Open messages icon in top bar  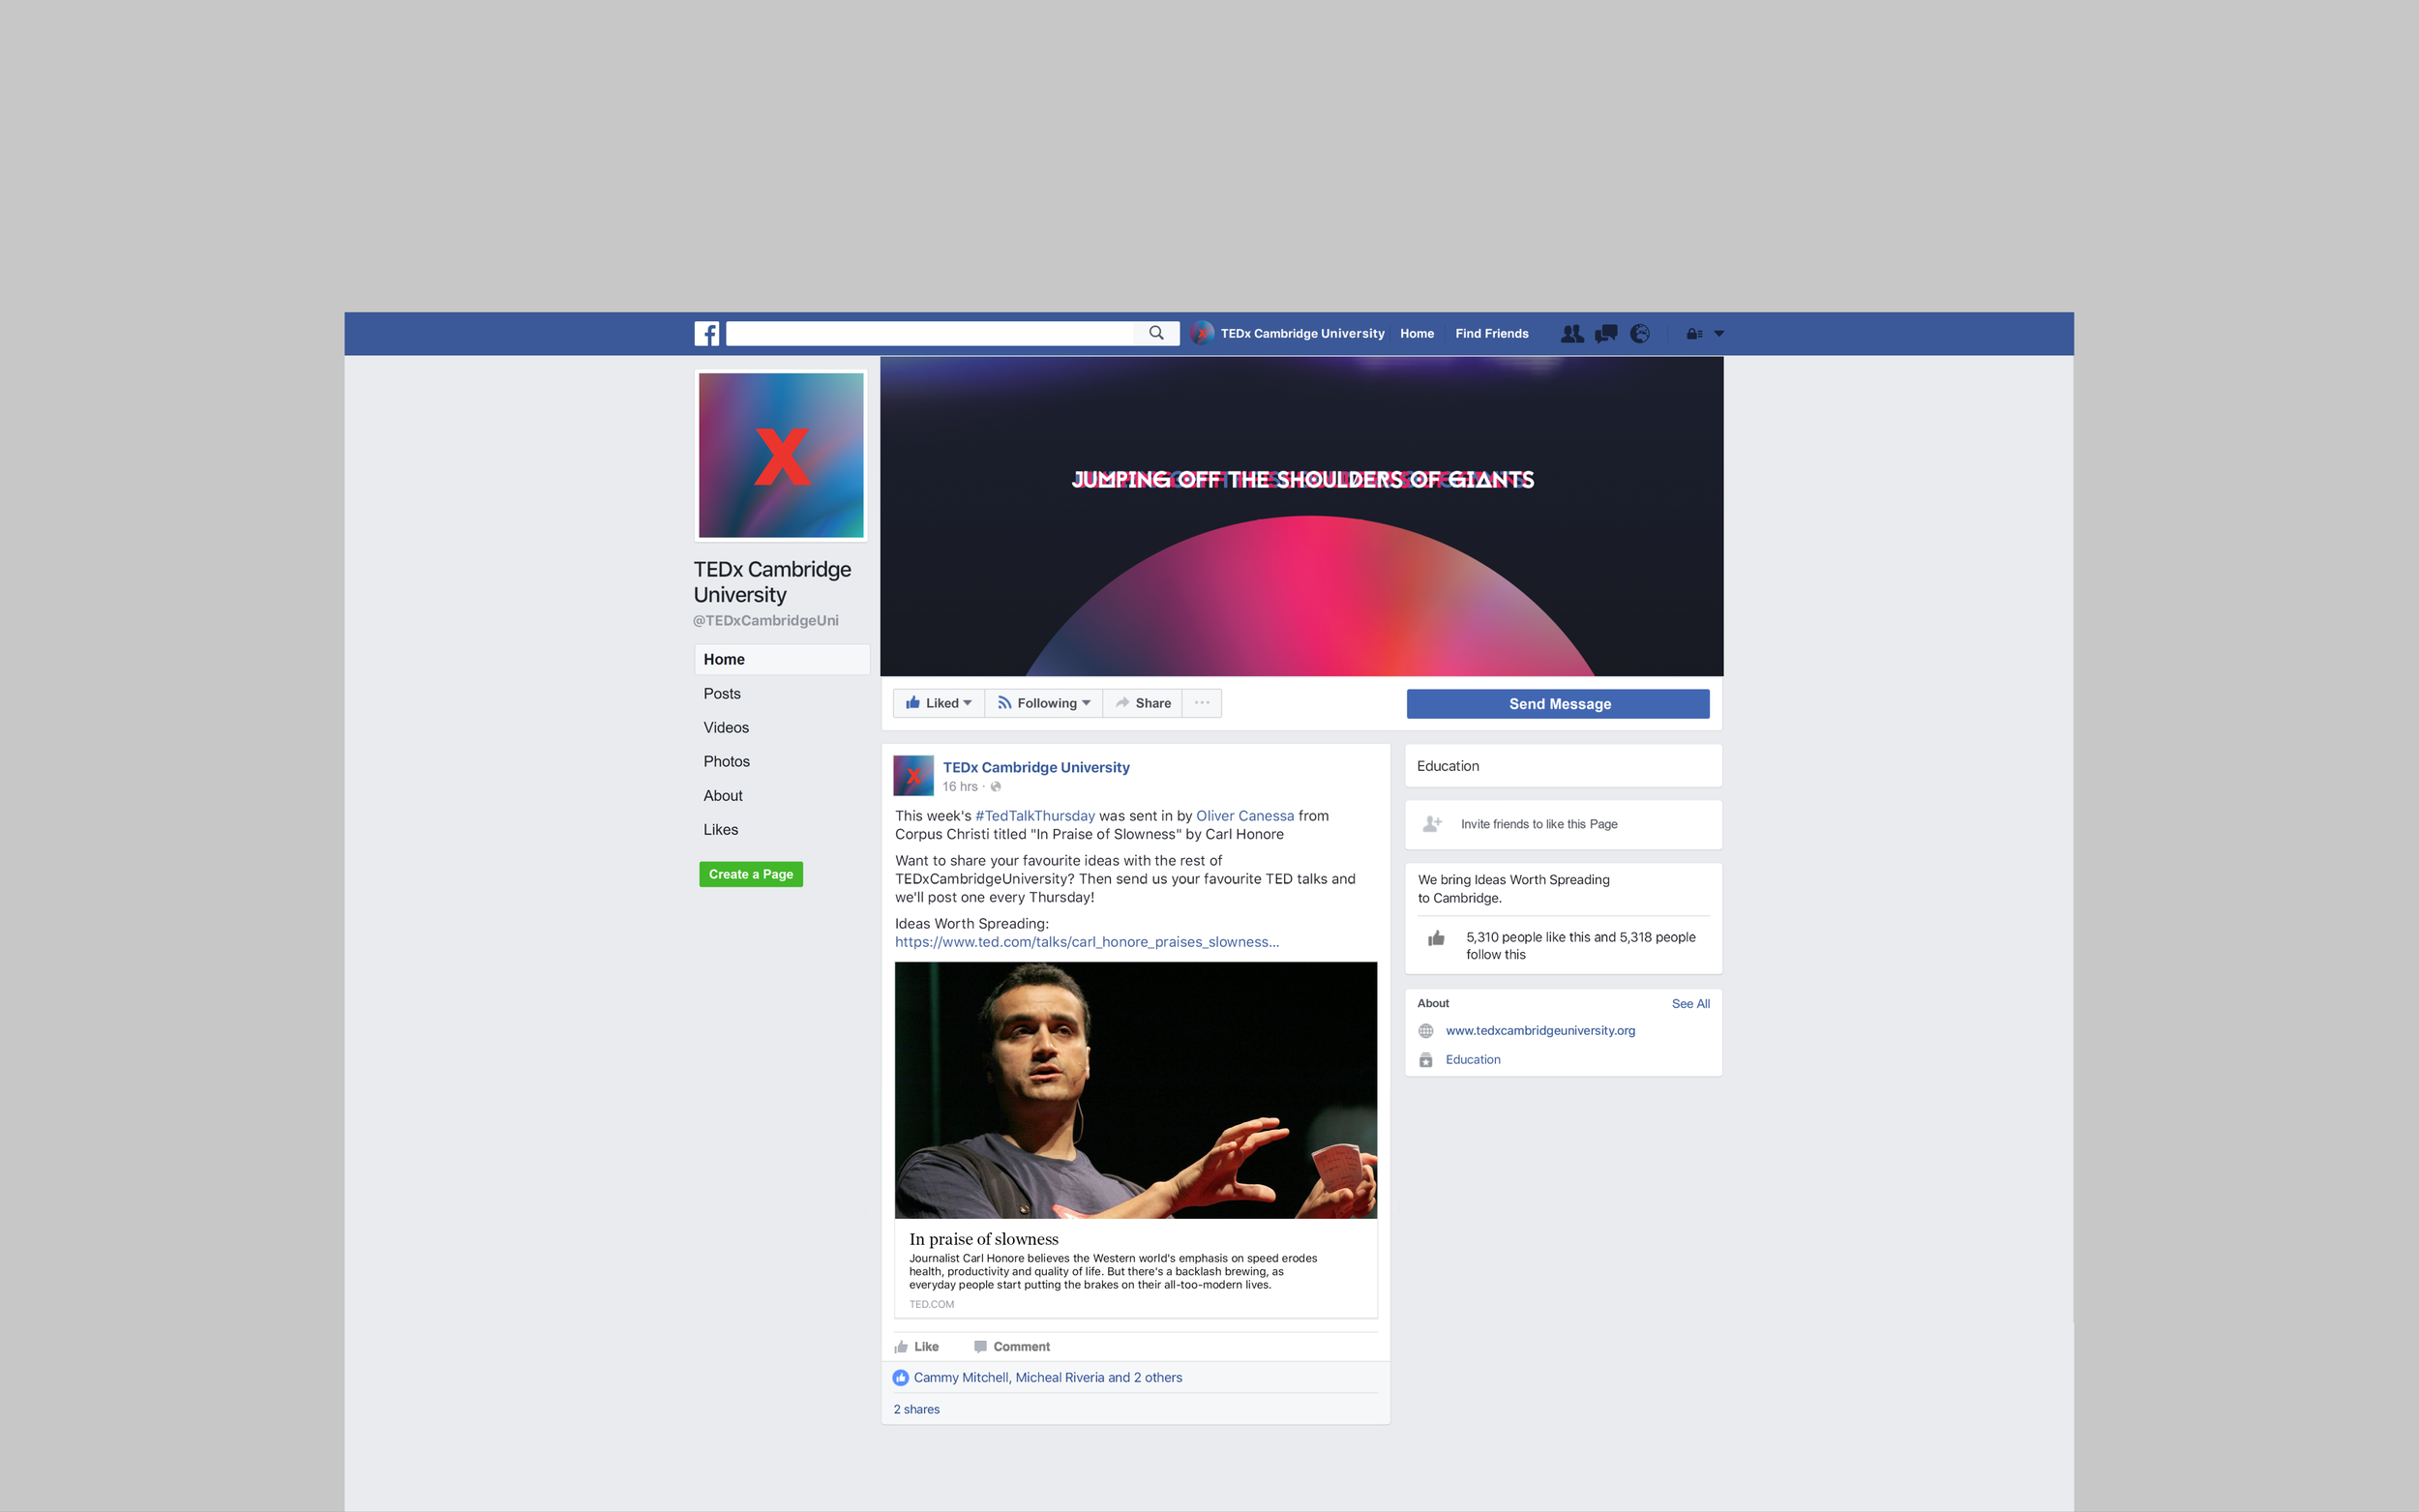click(x=1606, y=333)
